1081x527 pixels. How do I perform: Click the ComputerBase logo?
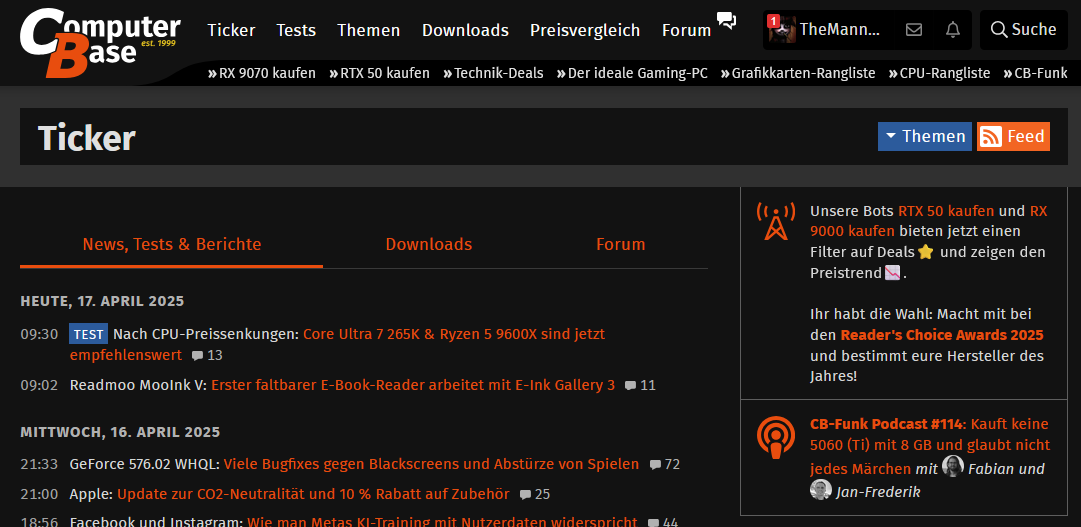coord(101,43)
